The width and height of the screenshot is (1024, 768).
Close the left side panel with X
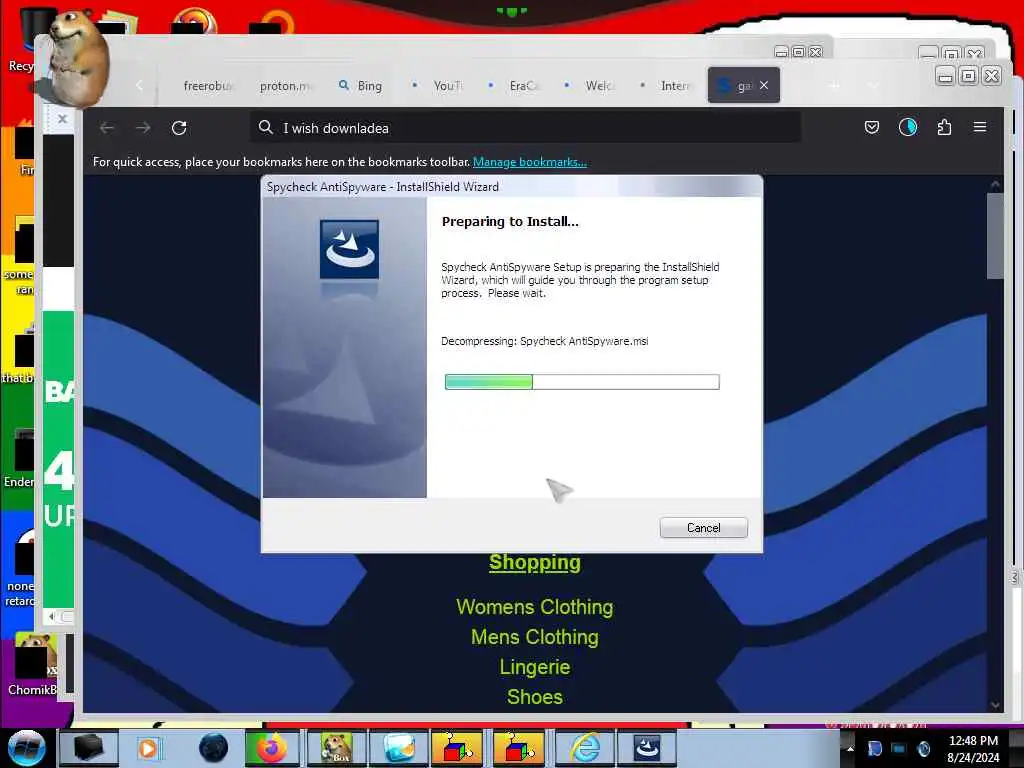62,119
